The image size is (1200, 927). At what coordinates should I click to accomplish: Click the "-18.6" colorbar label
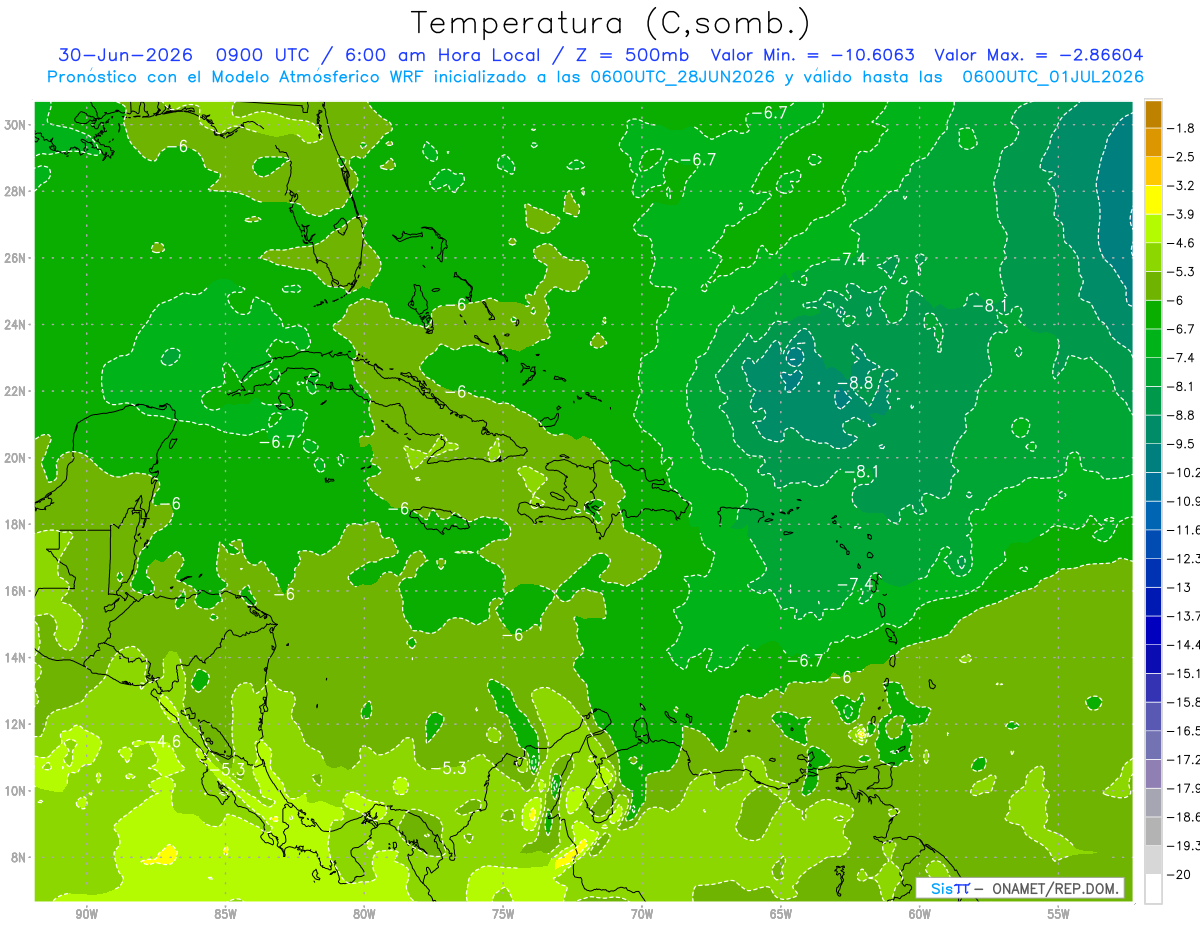coord(1183,817)
